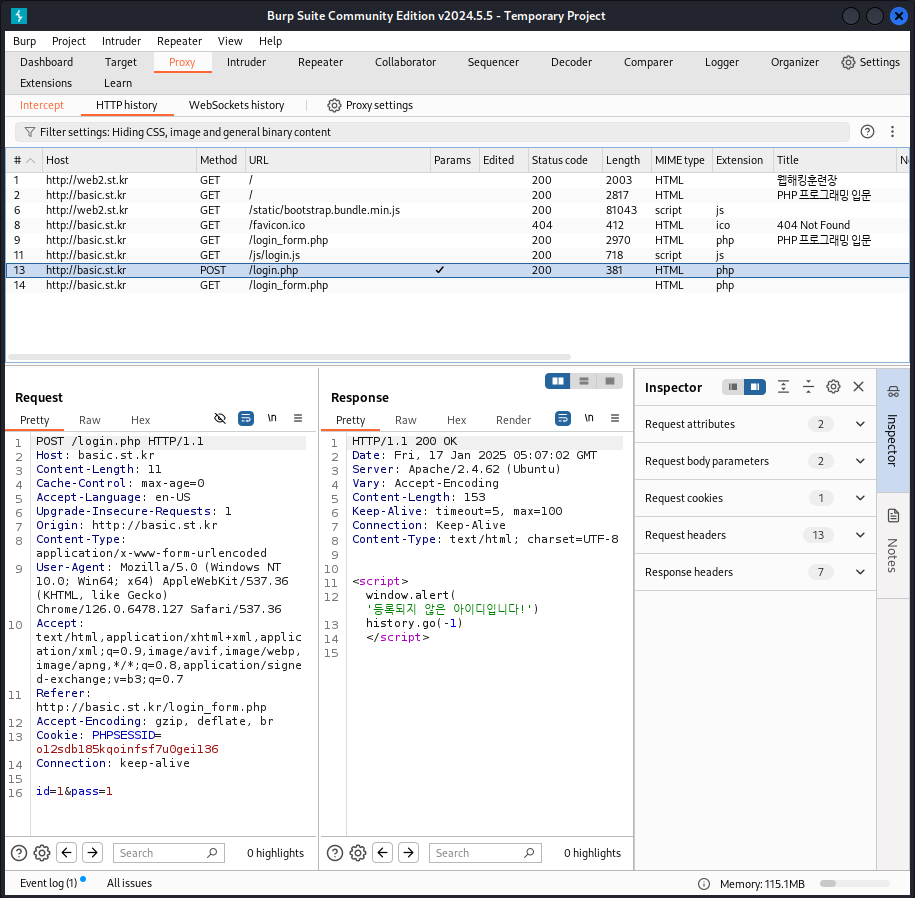Click the magnifier icon in the Request search box
This screenshot has width=915, height=898.
[212, 853]
